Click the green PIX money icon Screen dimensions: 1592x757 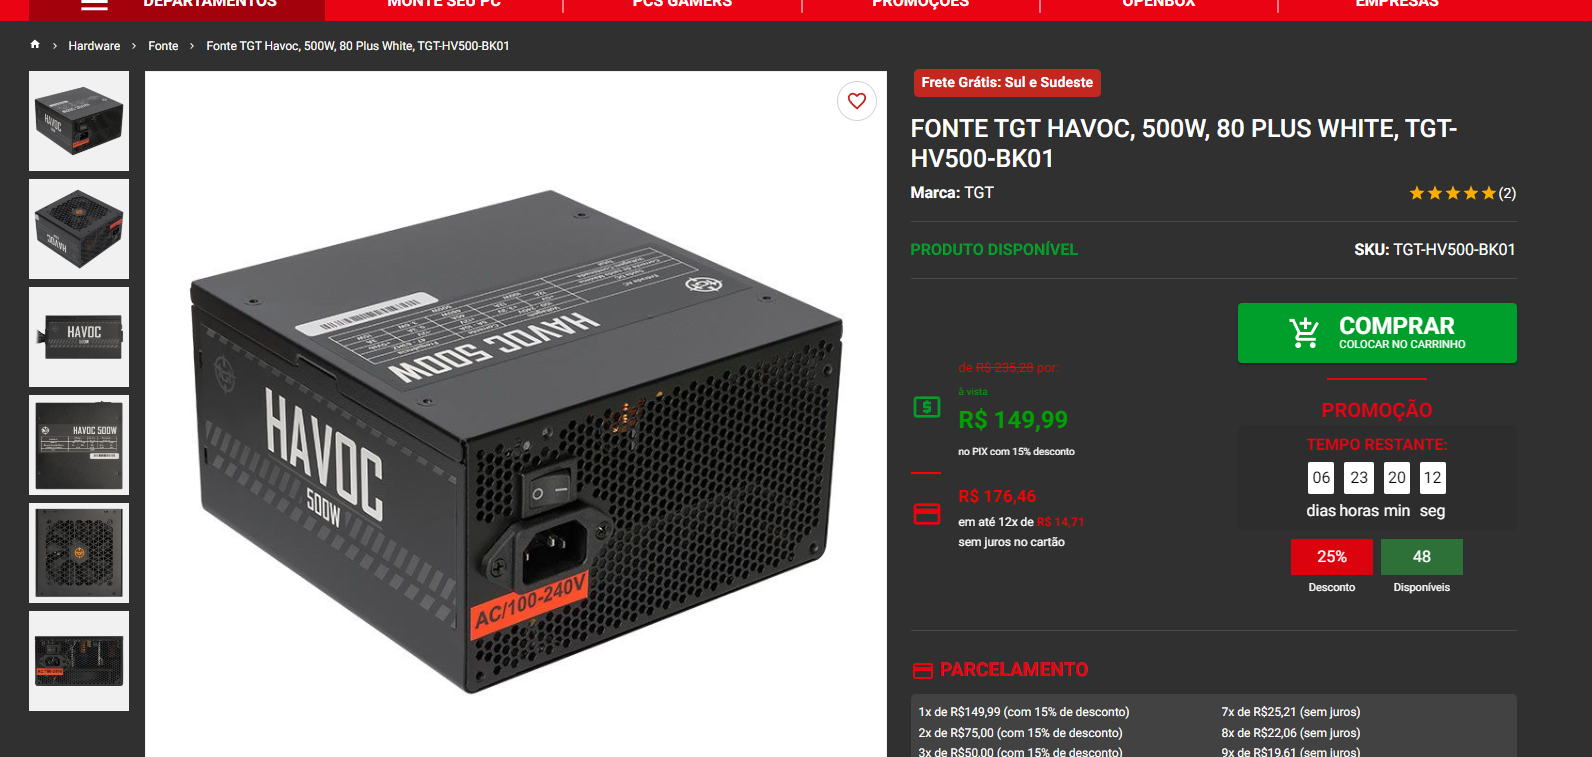927,407
